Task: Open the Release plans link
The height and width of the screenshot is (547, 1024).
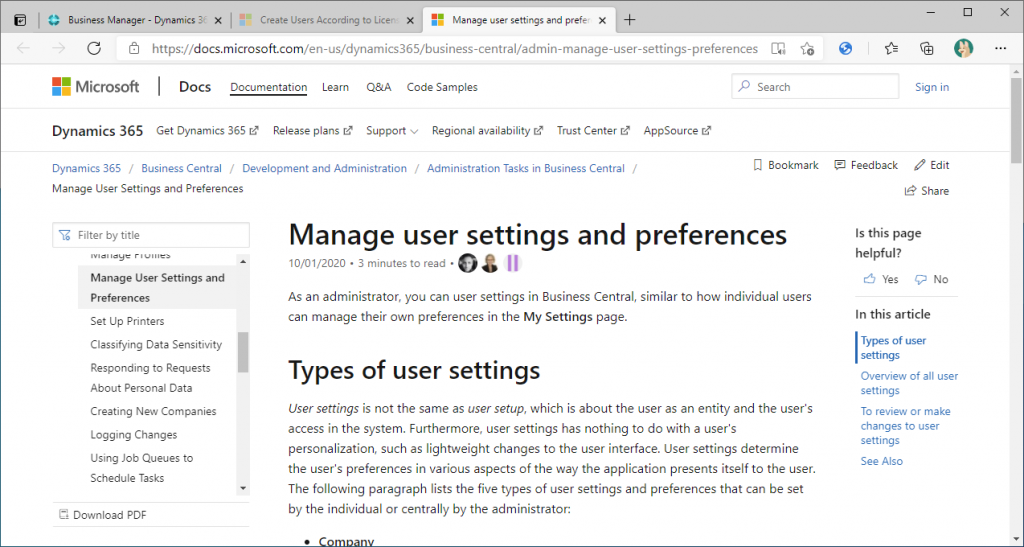Action: [x=312, y=131]
